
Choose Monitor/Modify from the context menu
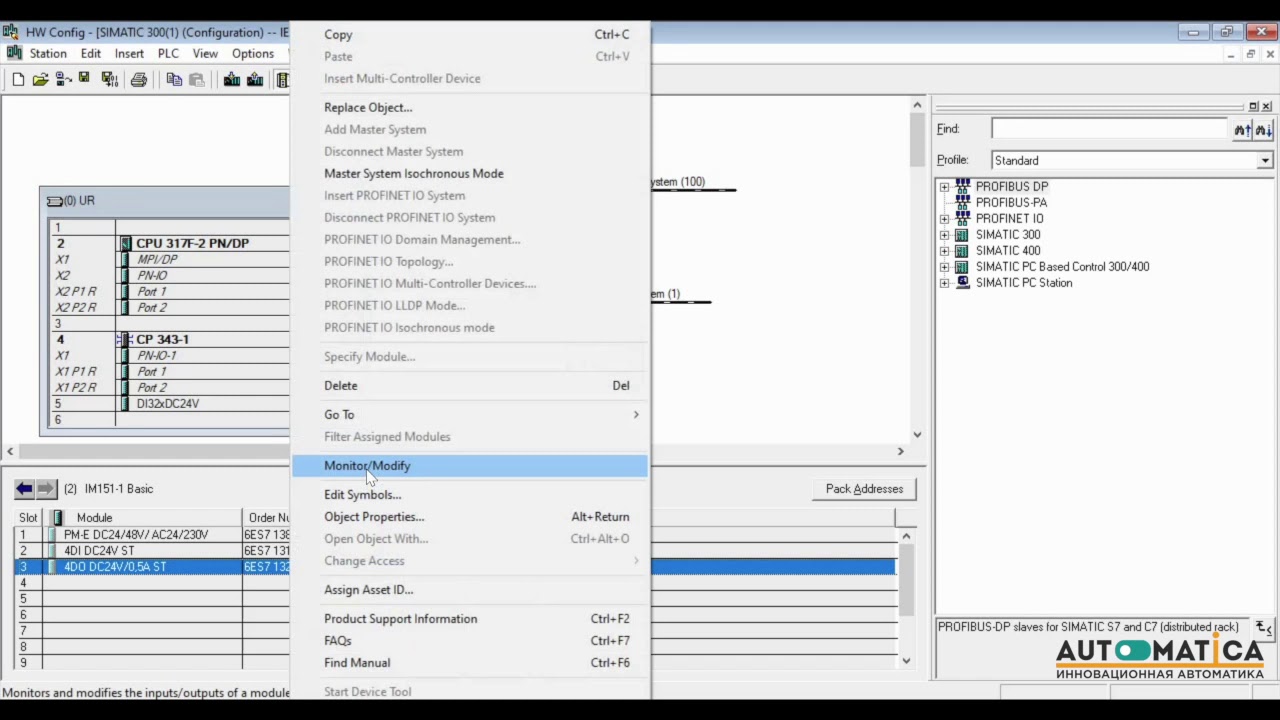[470, 466]
